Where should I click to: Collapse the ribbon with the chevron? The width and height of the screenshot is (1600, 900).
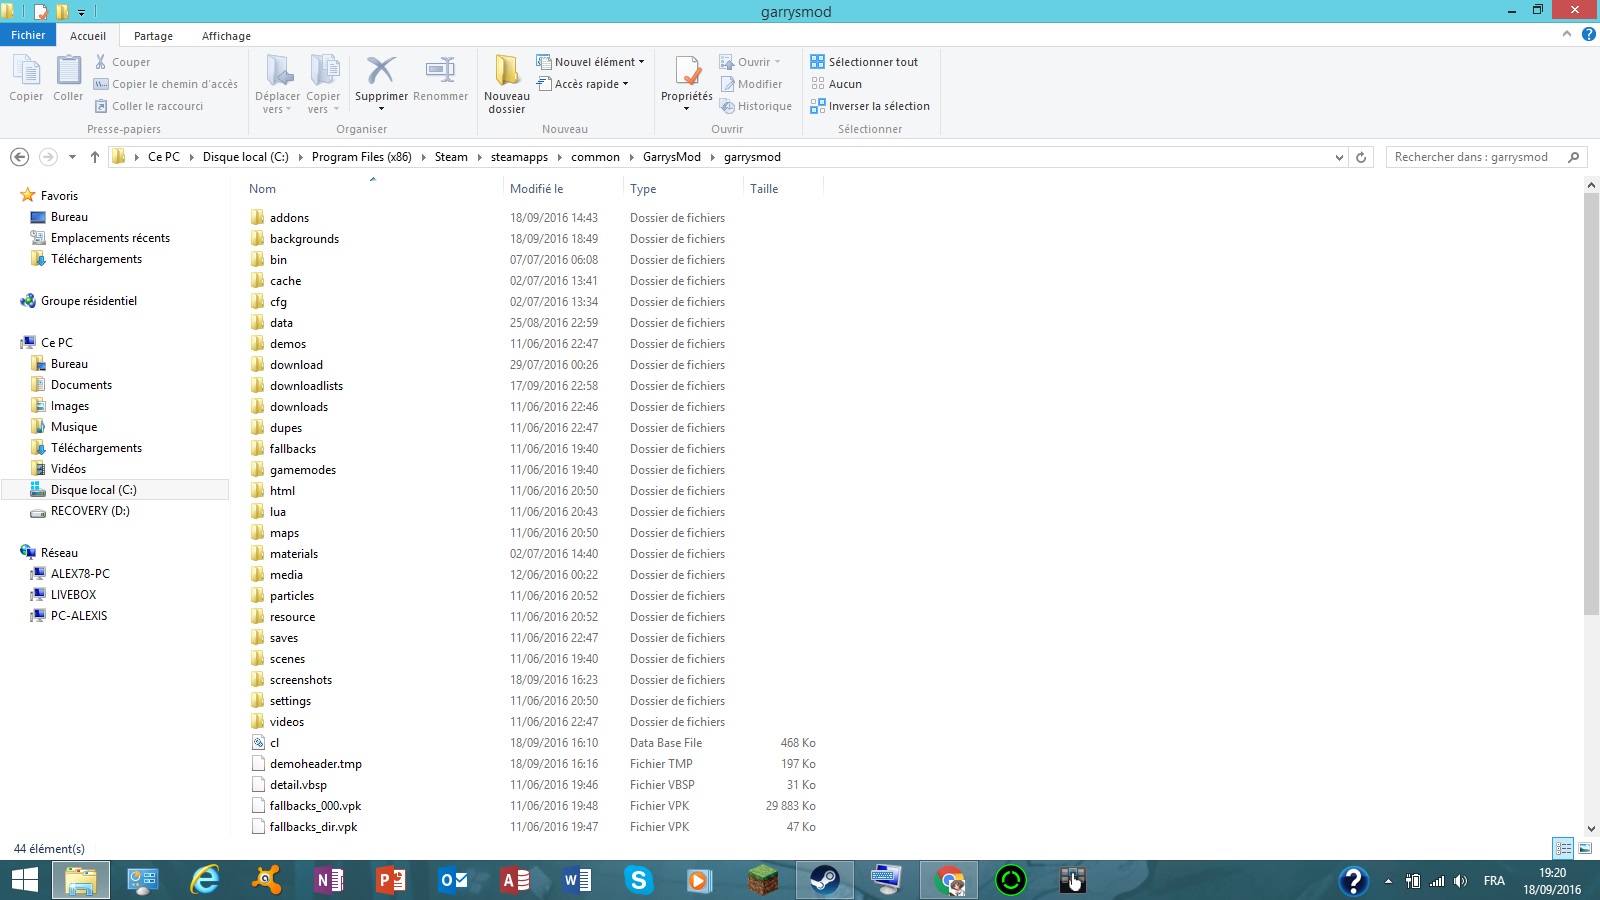(1567, 34)
